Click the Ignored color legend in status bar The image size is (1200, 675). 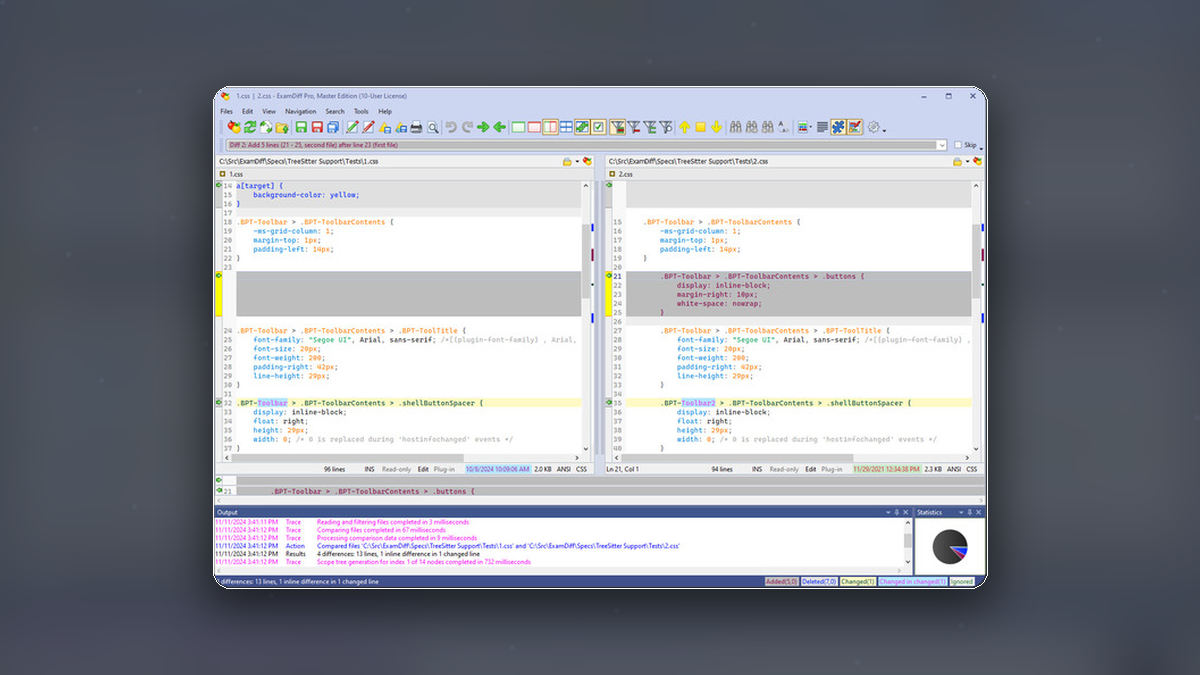coord(961,581)
